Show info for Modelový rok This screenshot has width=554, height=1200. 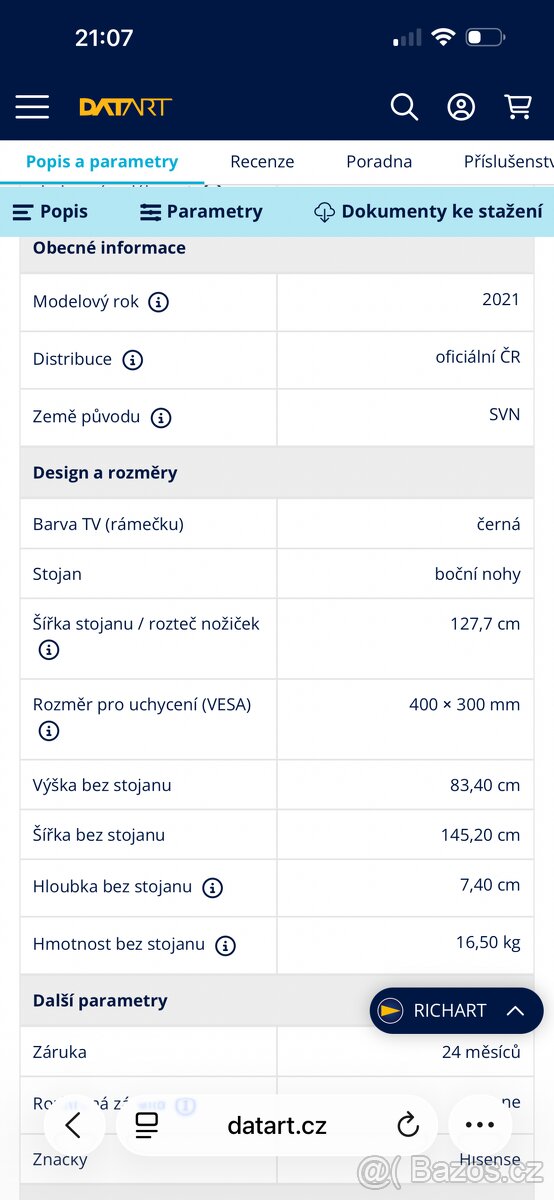click(x=158, y=302)
